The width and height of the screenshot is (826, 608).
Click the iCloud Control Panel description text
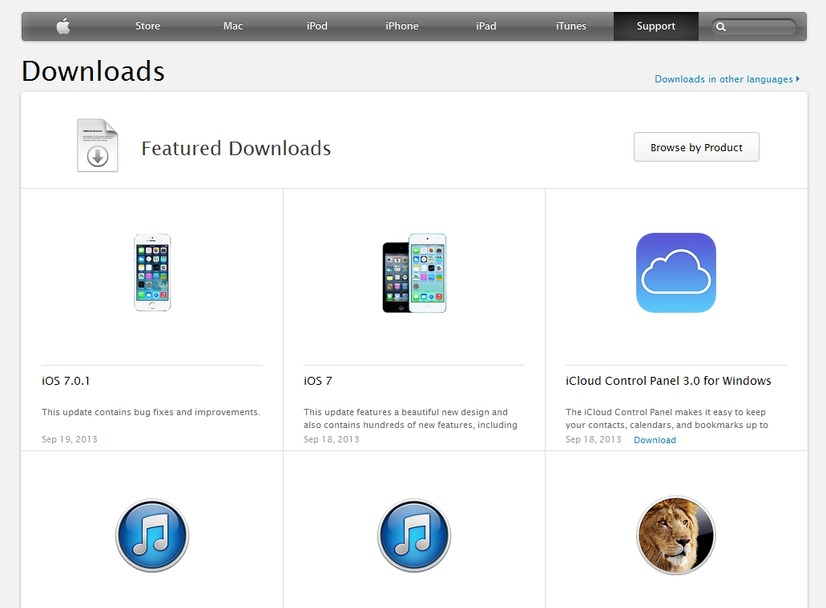point(667,418)
